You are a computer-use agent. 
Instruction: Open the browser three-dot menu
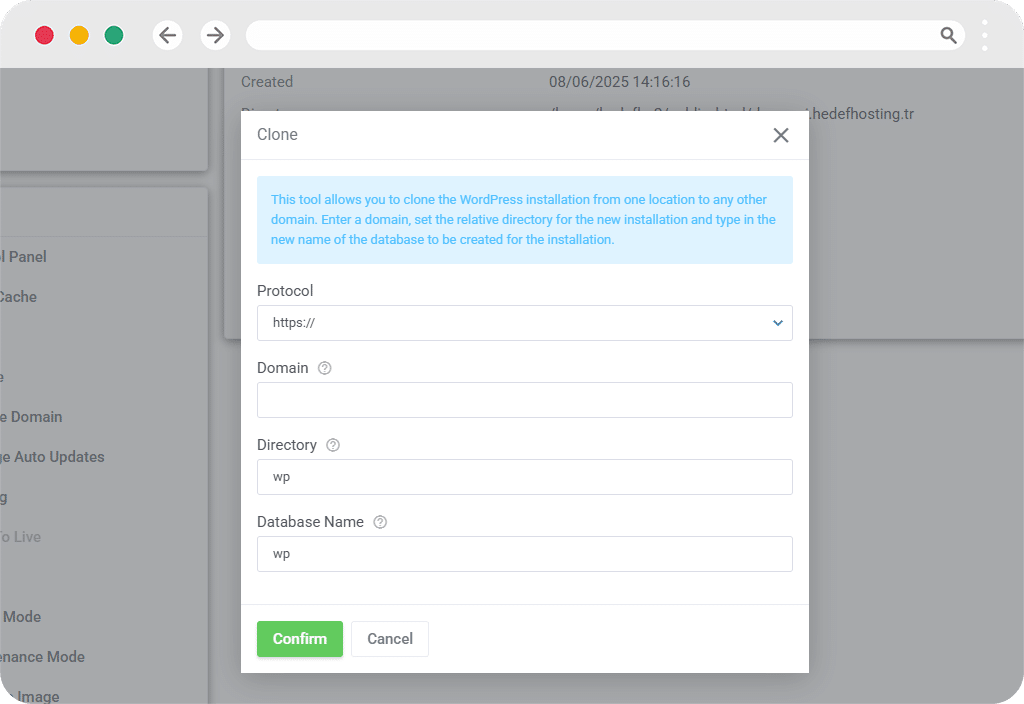point(984,35)
